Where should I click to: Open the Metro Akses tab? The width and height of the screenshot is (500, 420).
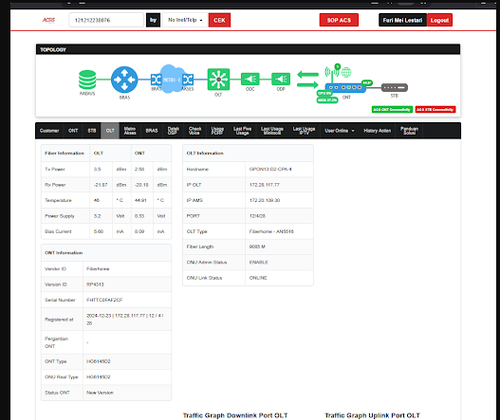tap(130, 131)
